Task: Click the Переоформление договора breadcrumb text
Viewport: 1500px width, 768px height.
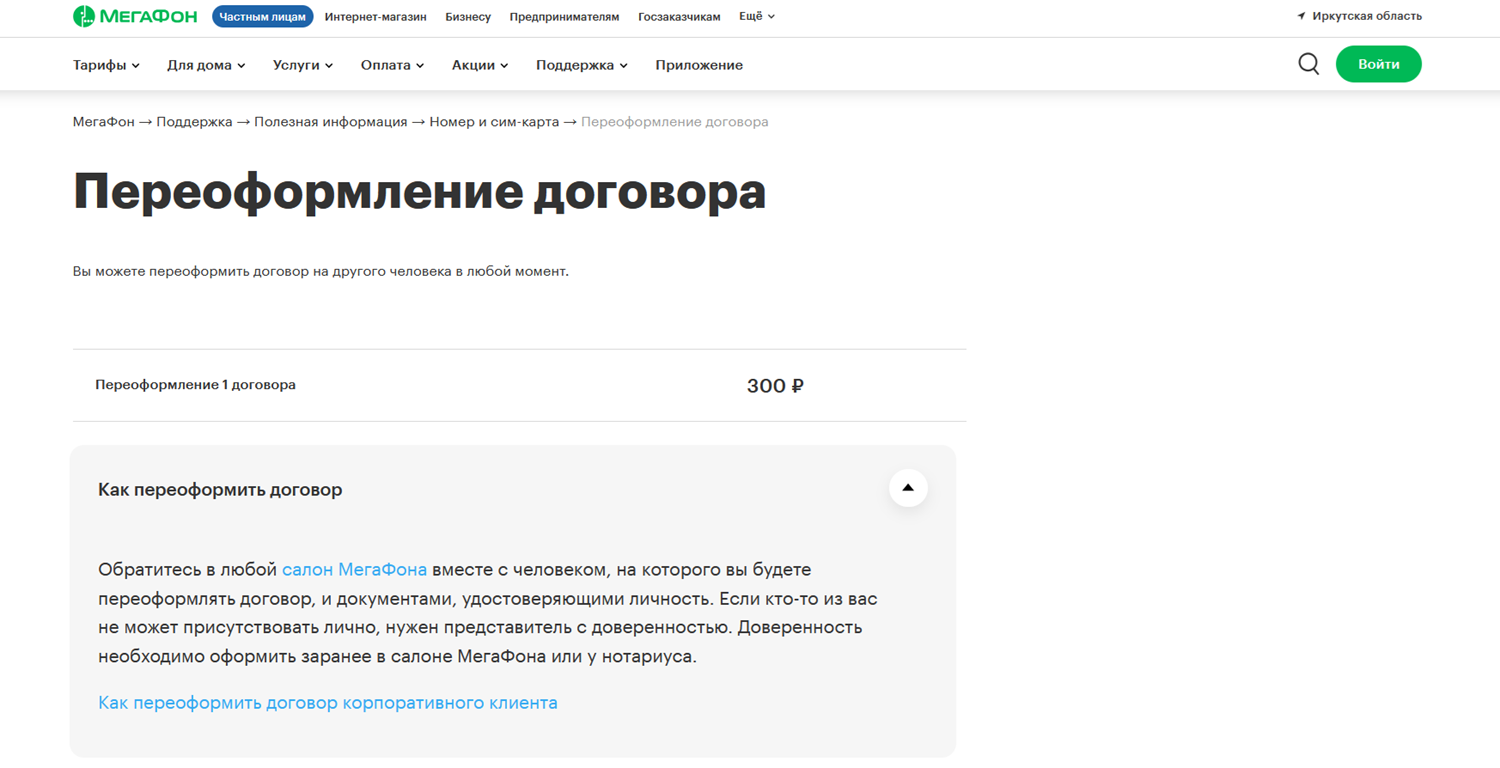Action: 675,122
